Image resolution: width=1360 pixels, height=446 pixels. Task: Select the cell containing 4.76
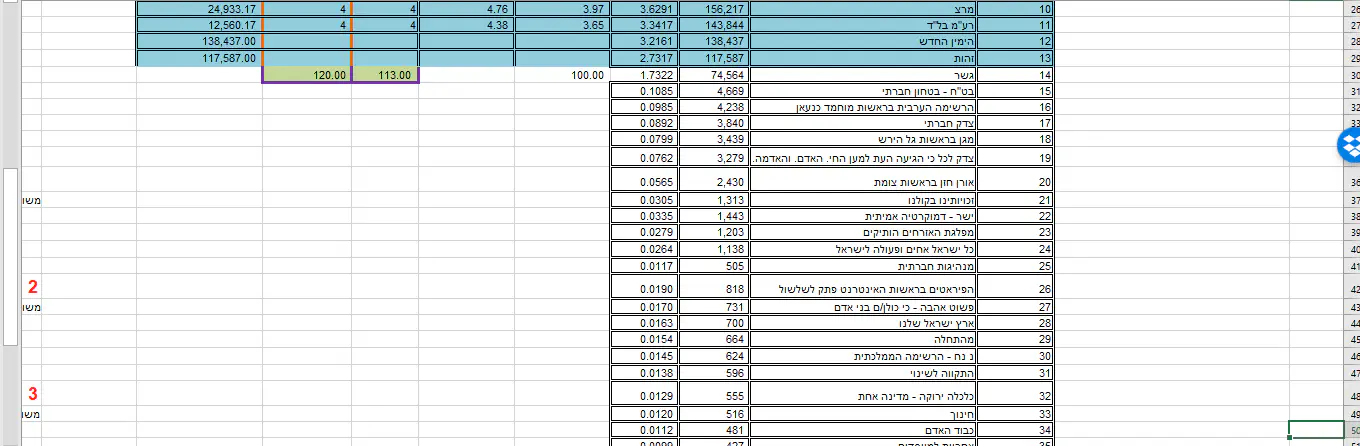point(467,9)
